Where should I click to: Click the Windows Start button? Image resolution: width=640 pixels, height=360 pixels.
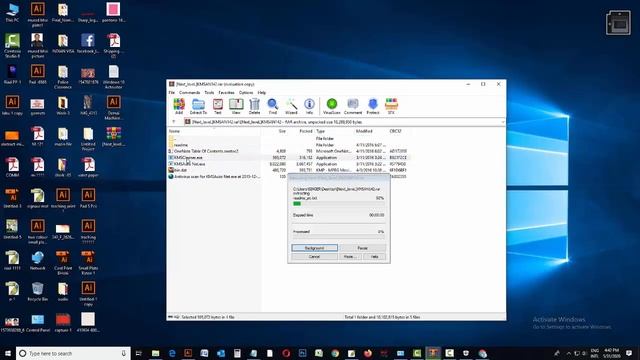8,353
